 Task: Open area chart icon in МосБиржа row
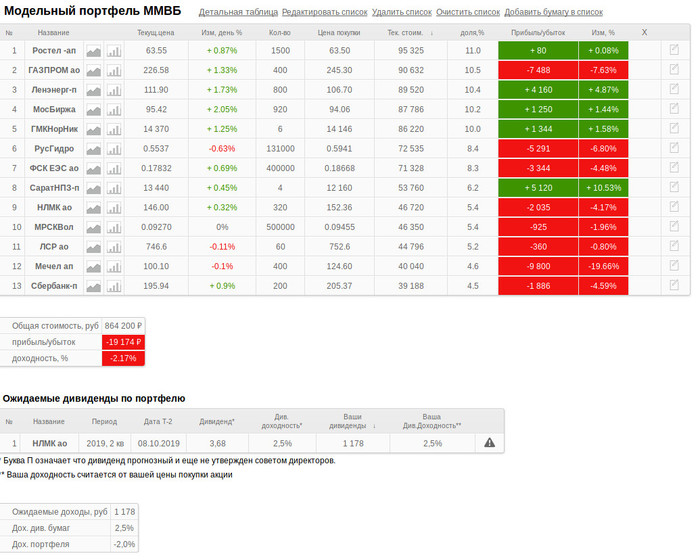click(x=94, y=109)
